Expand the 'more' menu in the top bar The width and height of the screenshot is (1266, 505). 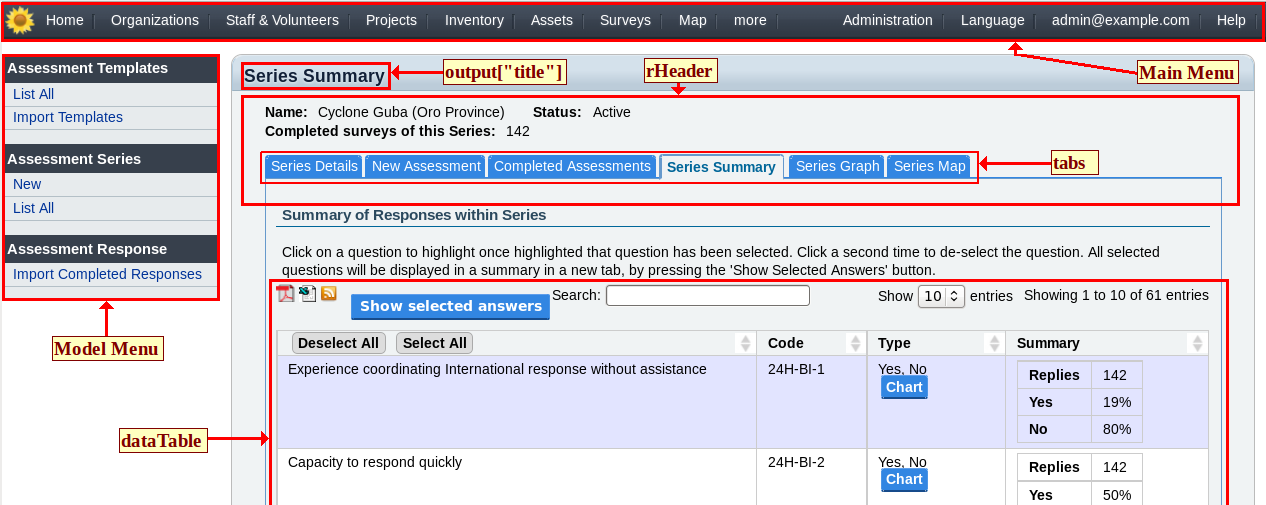pyautogui.click(x=750, y=20)
